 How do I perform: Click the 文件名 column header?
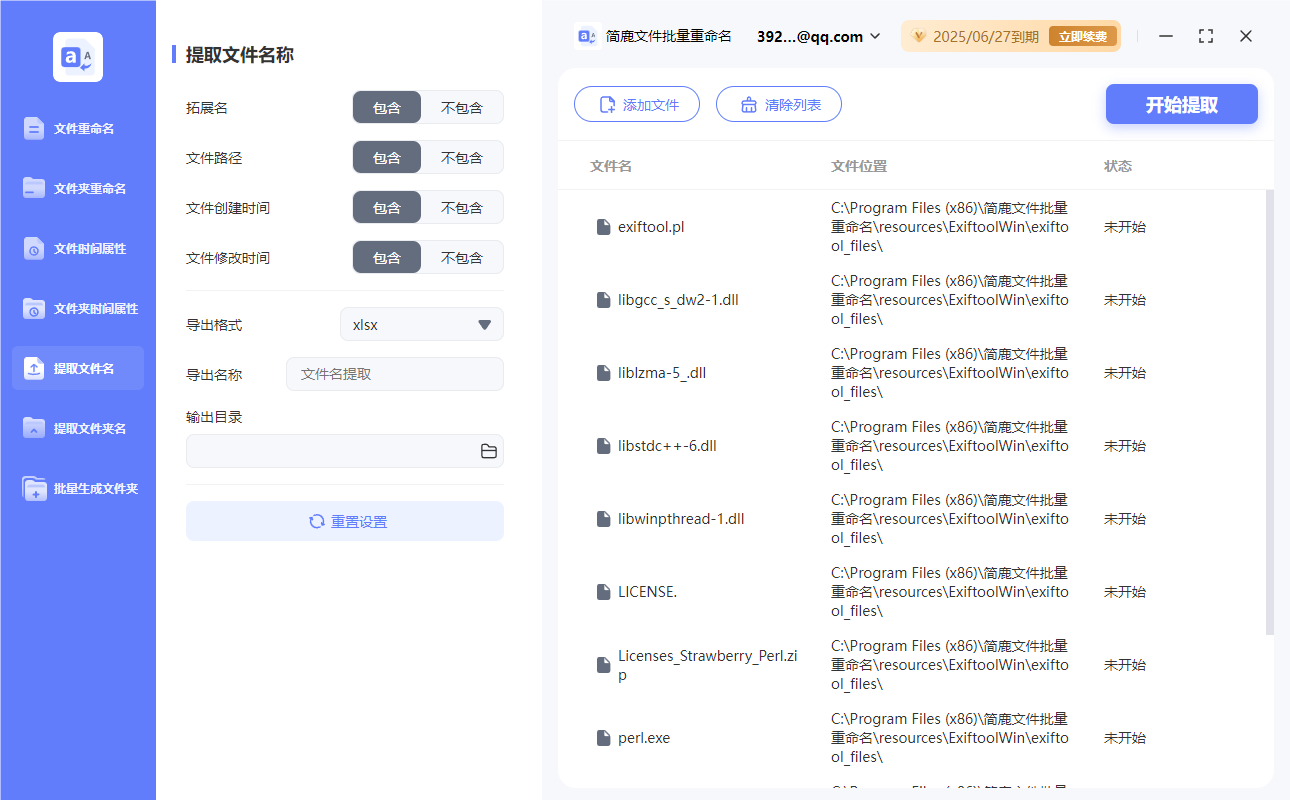611,166
